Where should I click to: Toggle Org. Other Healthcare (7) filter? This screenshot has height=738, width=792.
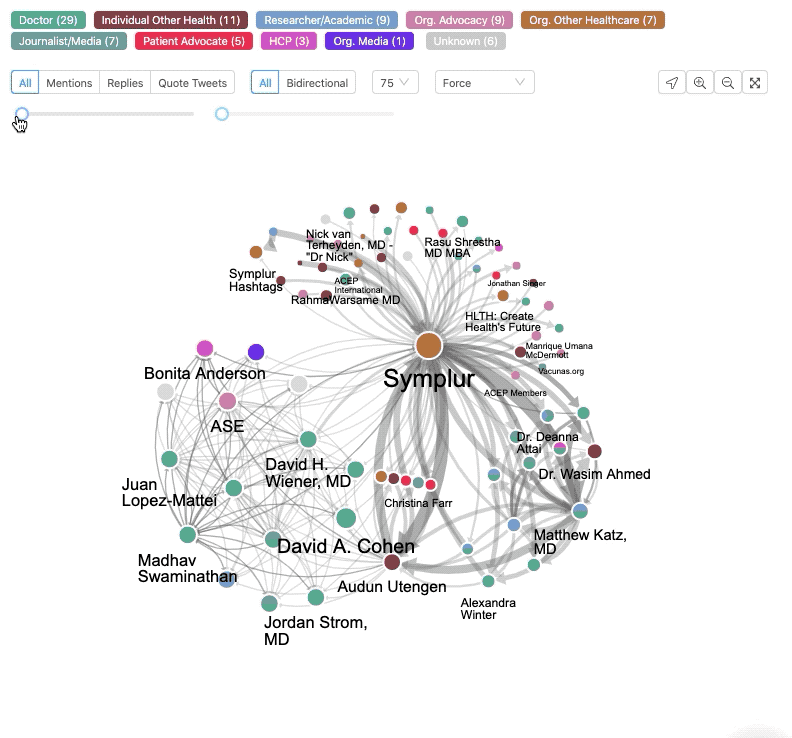(x=592, y=20)
